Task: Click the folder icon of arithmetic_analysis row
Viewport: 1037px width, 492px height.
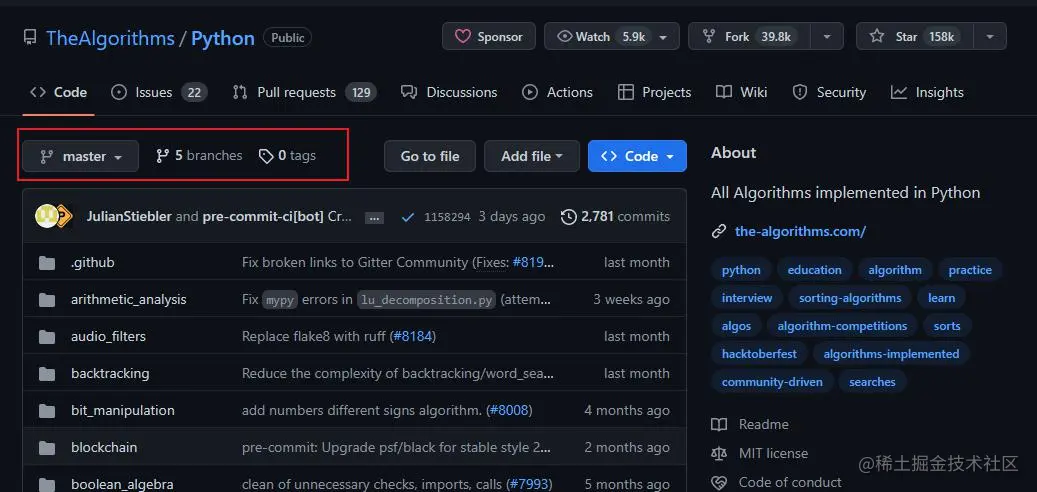Action: click(46, 300)
